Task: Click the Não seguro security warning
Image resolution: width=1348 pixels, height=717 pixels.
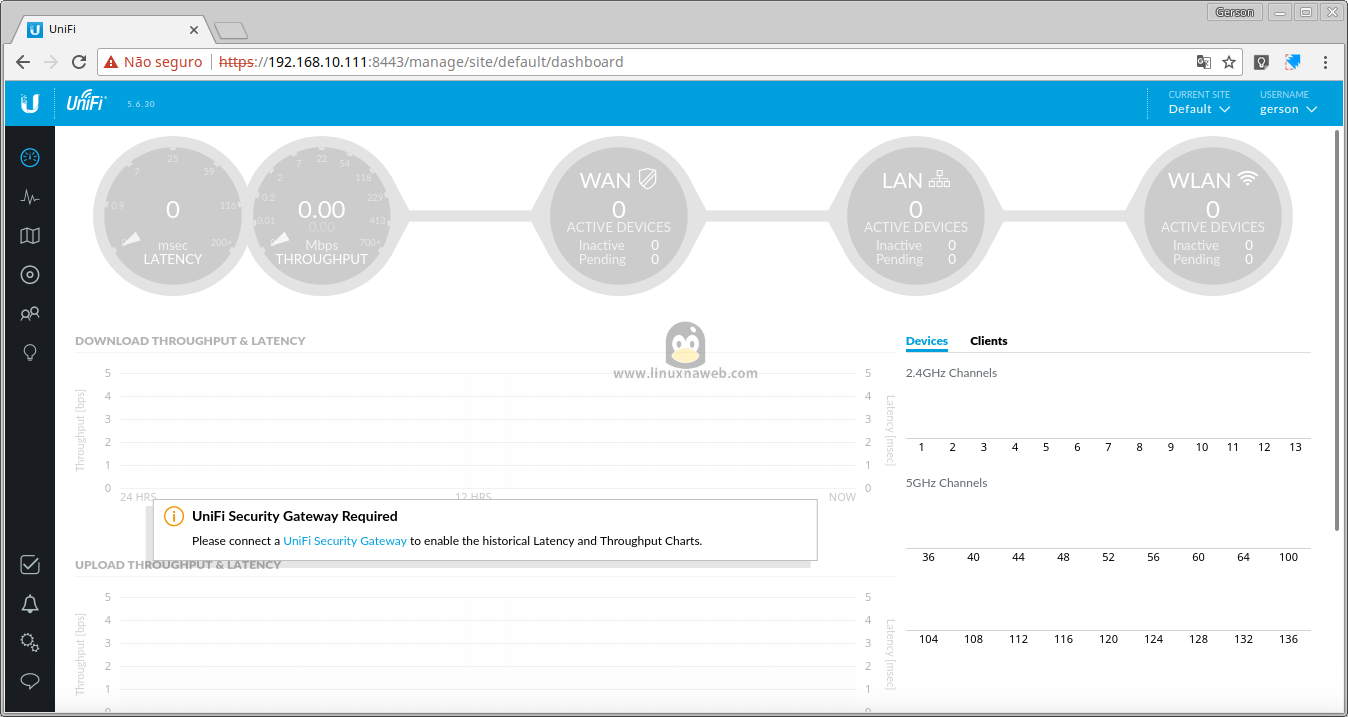Action: [153, 62]
